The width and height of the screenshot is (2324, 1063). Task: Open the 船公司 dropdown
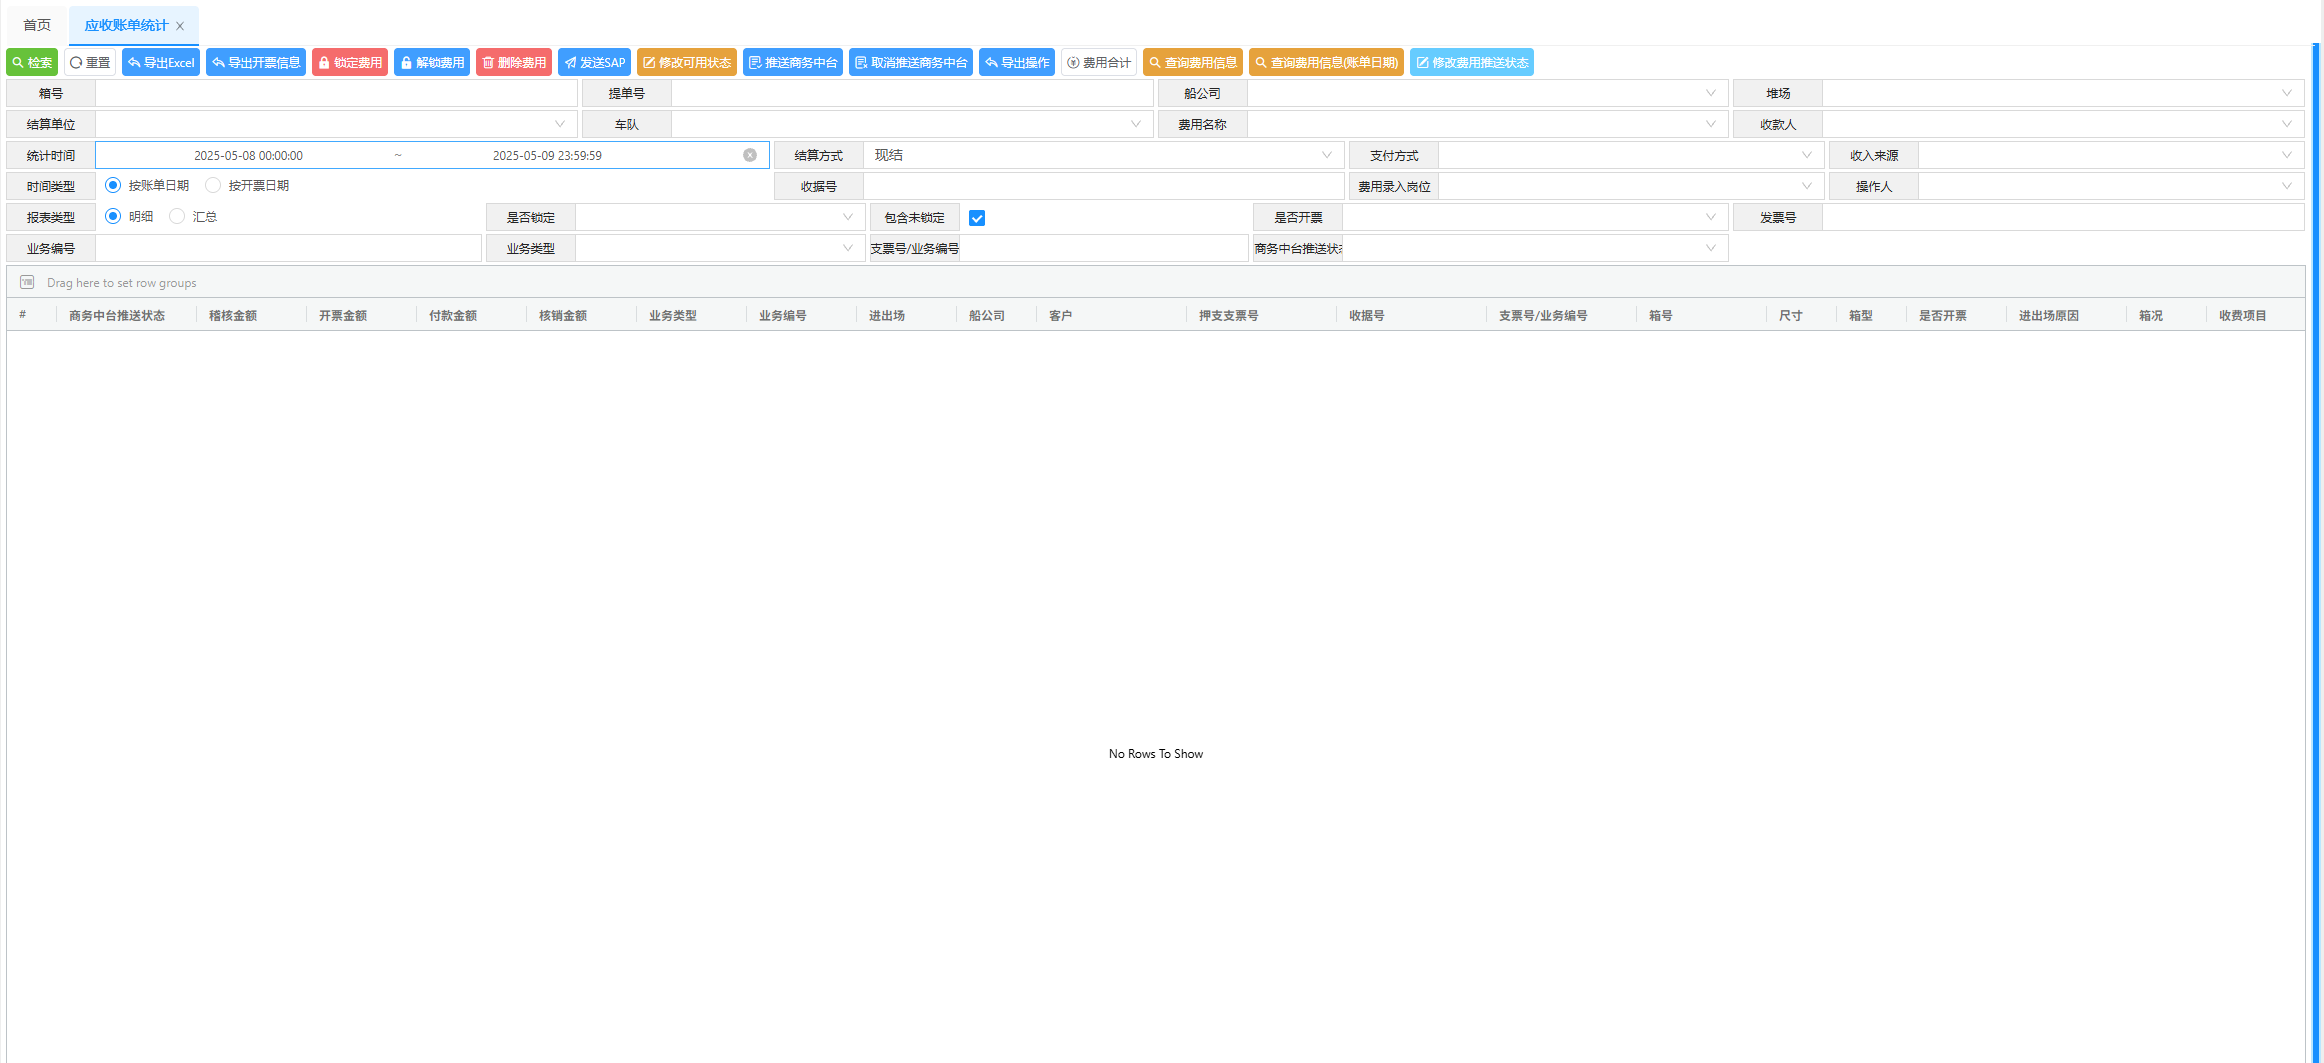(1486, 93)
